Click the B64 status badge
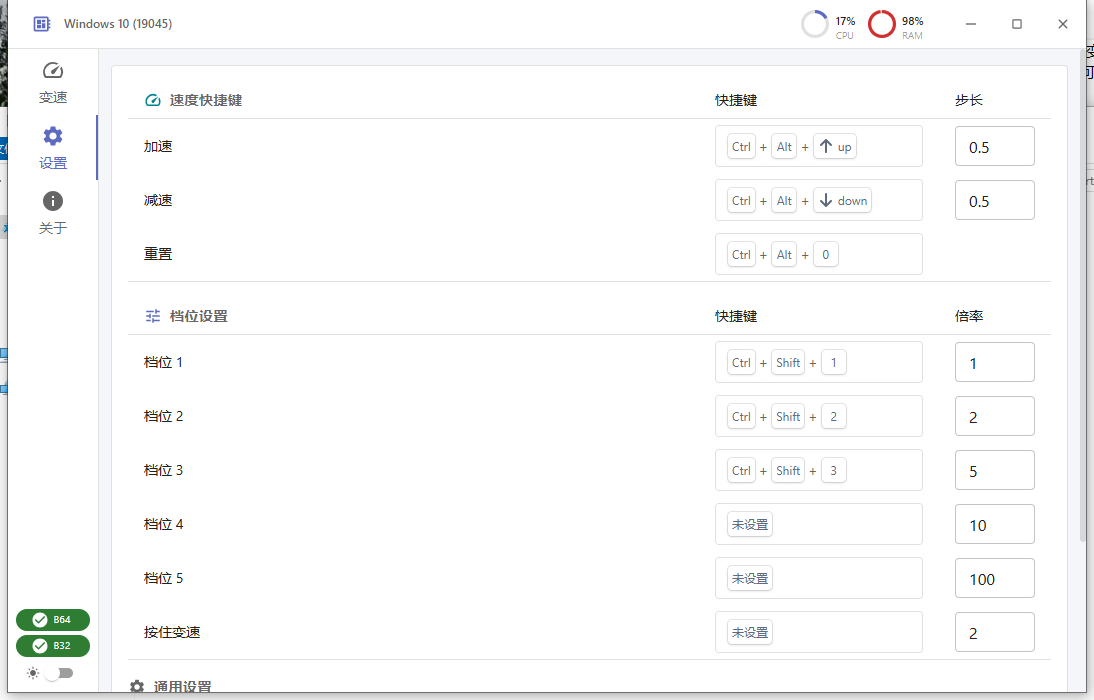Image resolution: width=1094 pixels, height=700 pixels. [x=53, y=620]
